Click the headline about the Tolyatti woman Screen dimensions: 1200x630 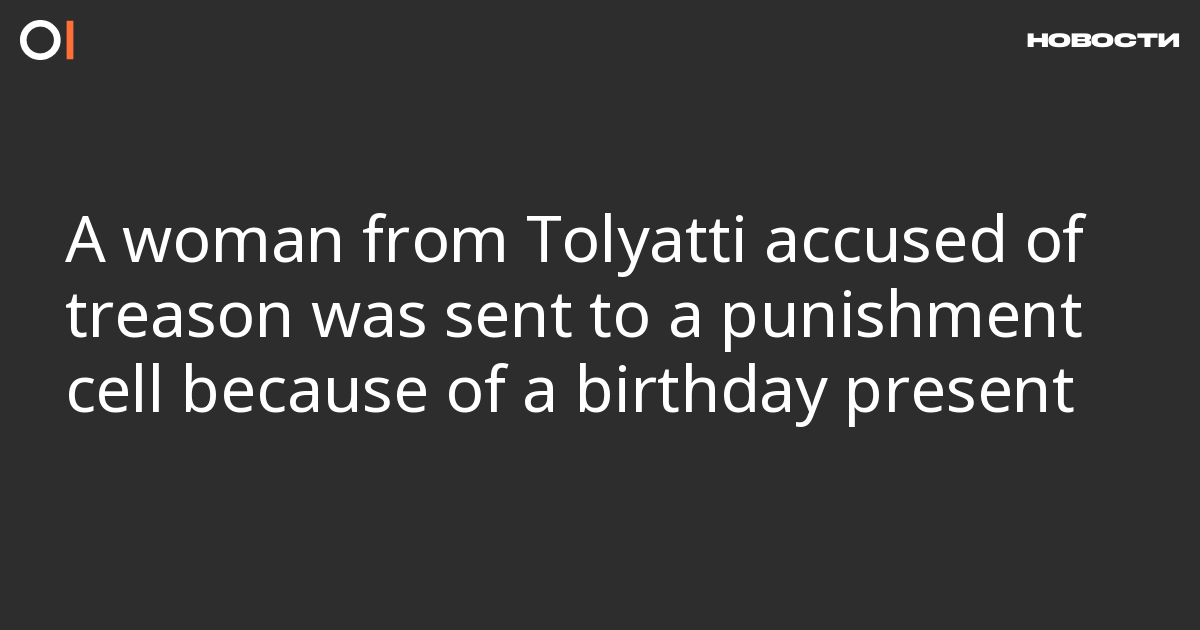(x=575, y=317)
